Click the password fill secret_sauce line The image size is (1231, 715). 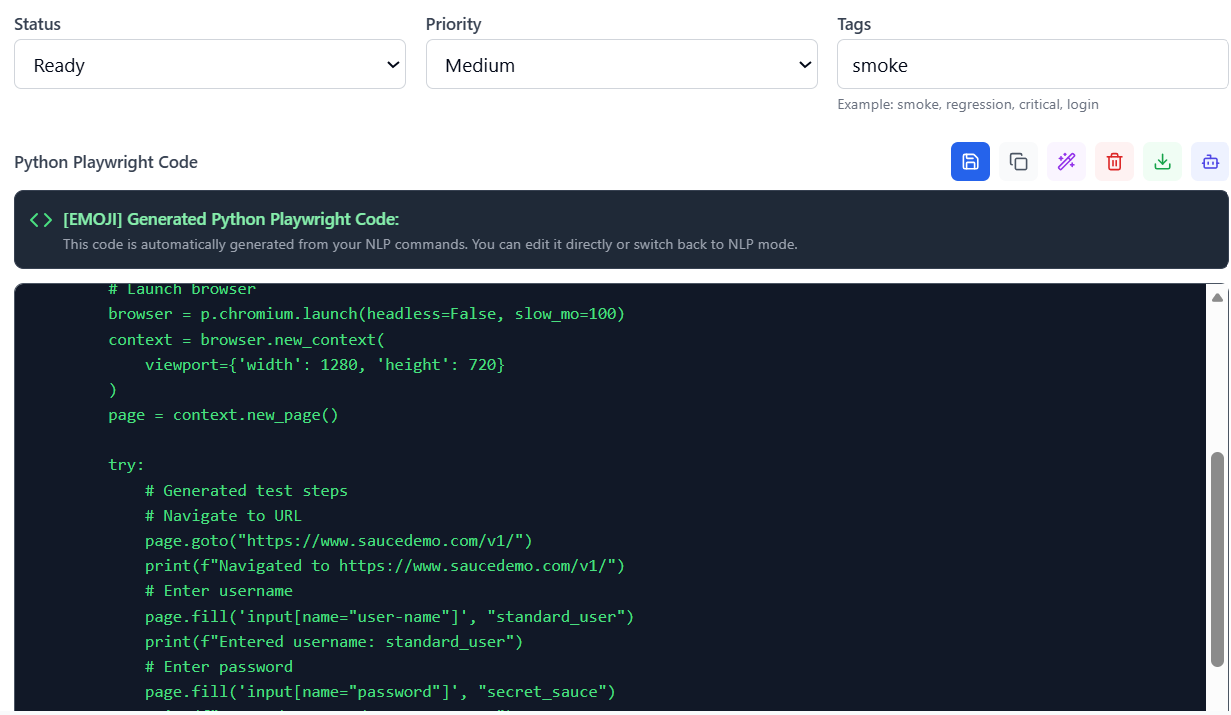[380, 692]
